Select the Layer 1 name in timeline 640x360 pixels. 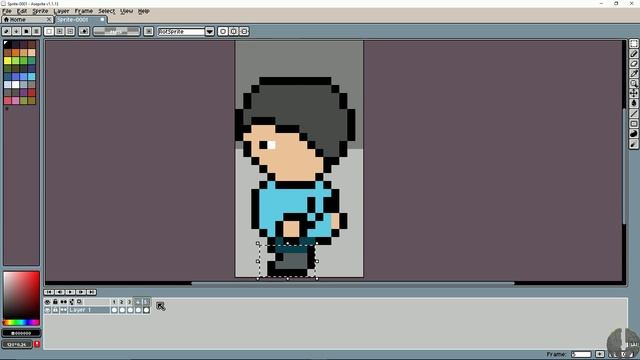coord(89,310)
